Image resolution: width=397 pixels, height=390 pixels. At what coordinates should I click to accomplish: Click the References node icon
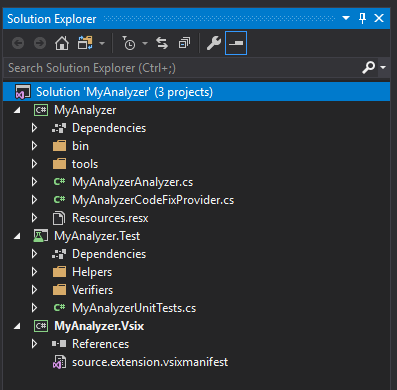coord(59,344)
